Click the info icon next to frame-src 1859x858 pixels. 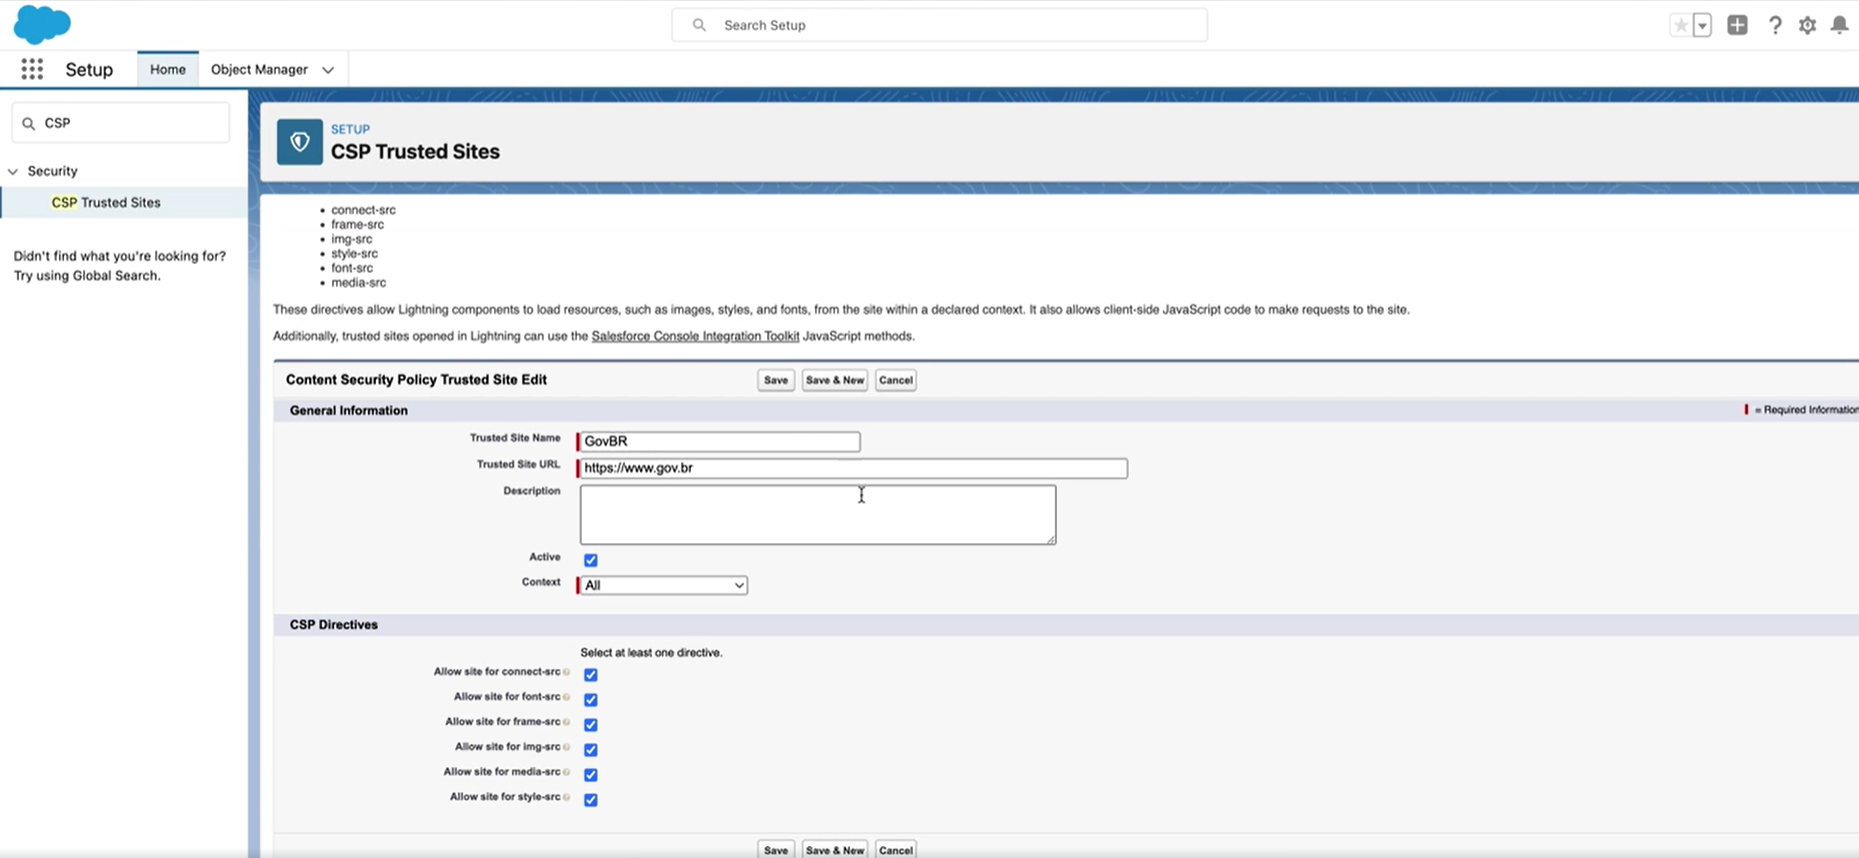[567, 722]
